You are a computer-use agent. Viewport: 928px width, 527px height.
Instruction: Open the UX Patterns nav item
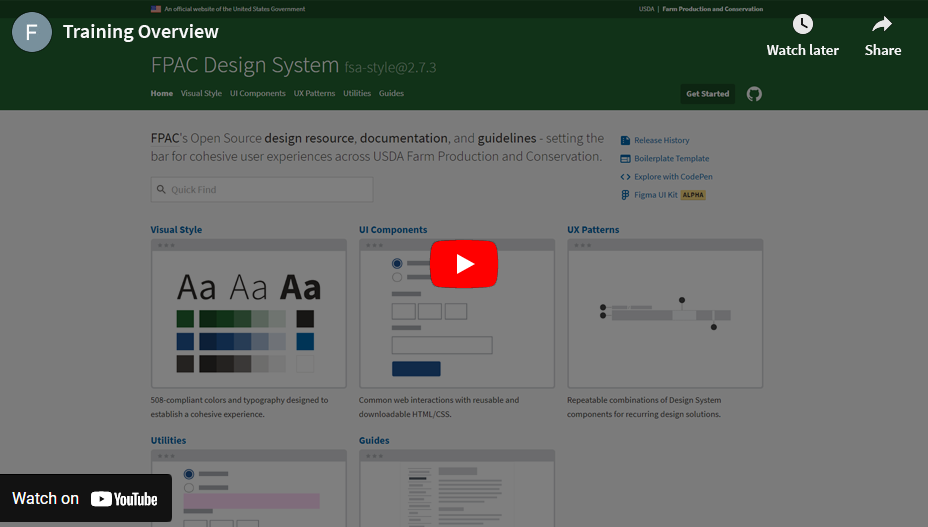[x=314, y=94]
